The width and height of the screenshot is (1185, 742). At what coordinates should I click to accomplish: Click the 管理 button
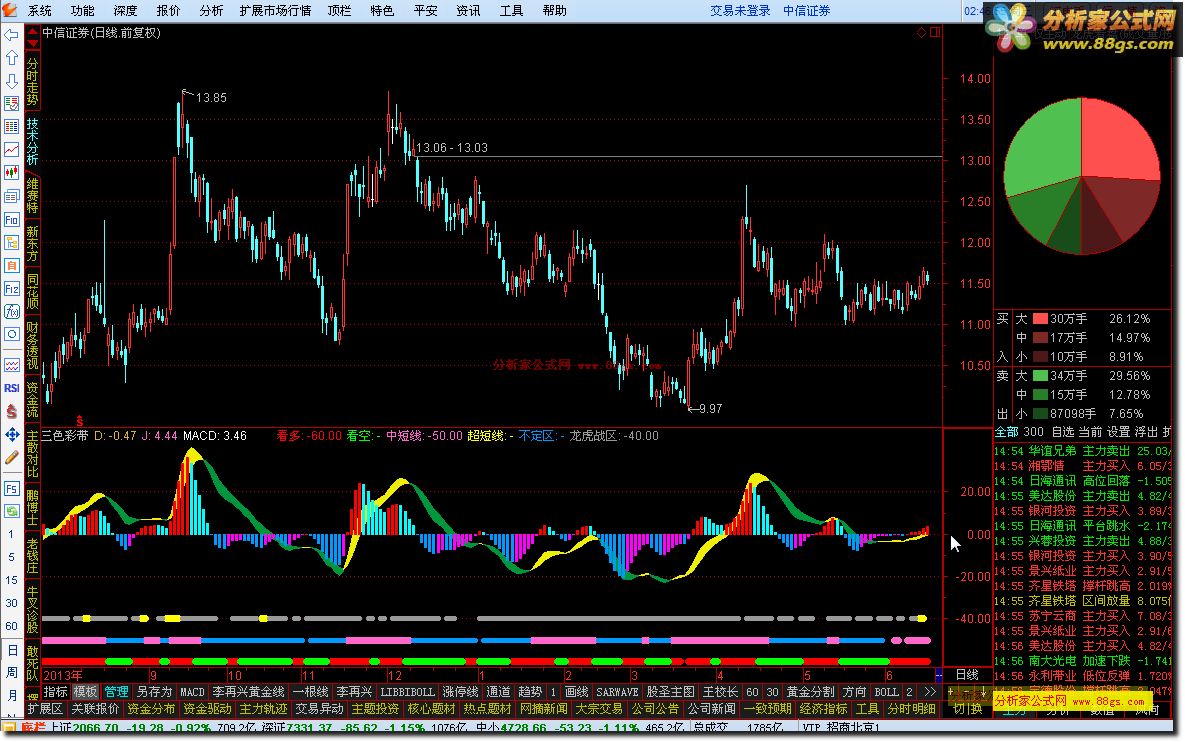coord(116,691)
